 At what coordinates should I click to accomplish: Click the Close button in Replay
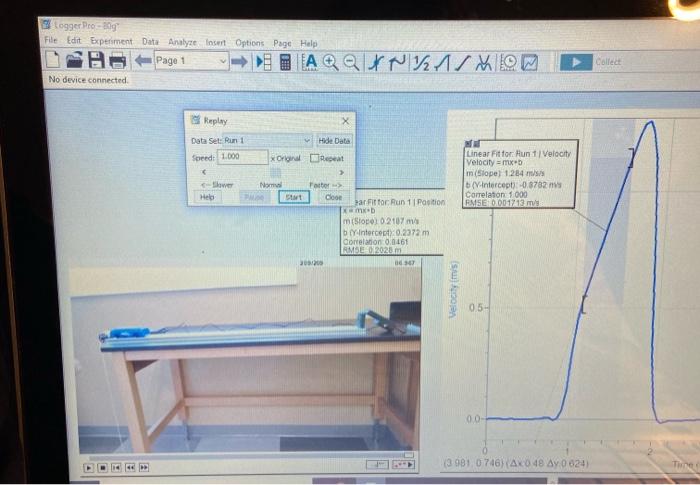click(333, 197)
